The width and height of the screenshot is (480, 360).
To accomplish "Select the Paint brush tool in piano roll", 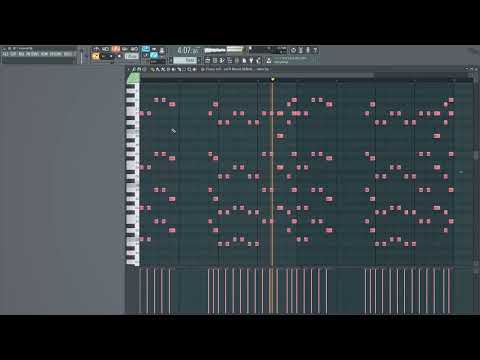I will 158,69.
